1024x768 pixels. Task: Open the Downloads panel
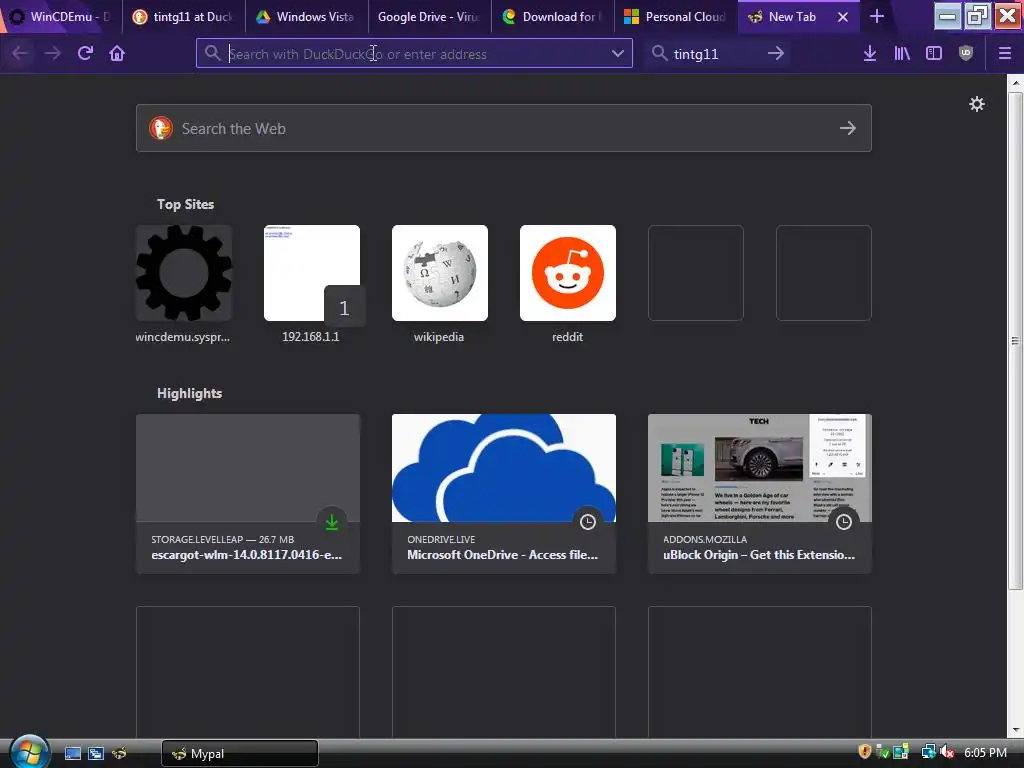[870, 54]
